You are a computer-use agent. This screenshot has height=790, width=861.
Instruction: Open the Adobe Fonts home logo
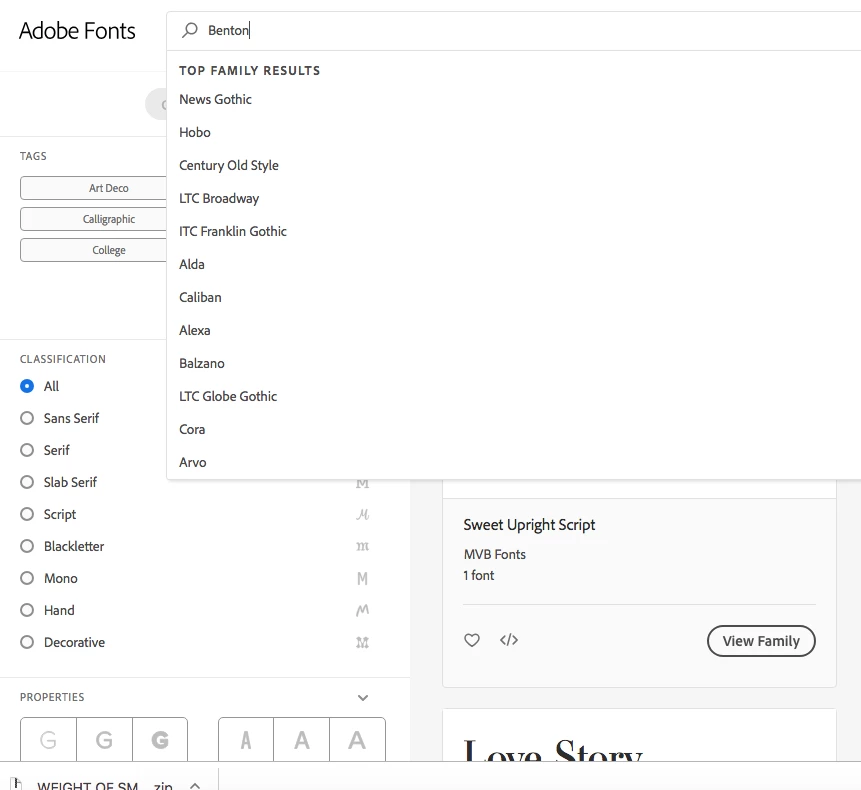(77, 31)
